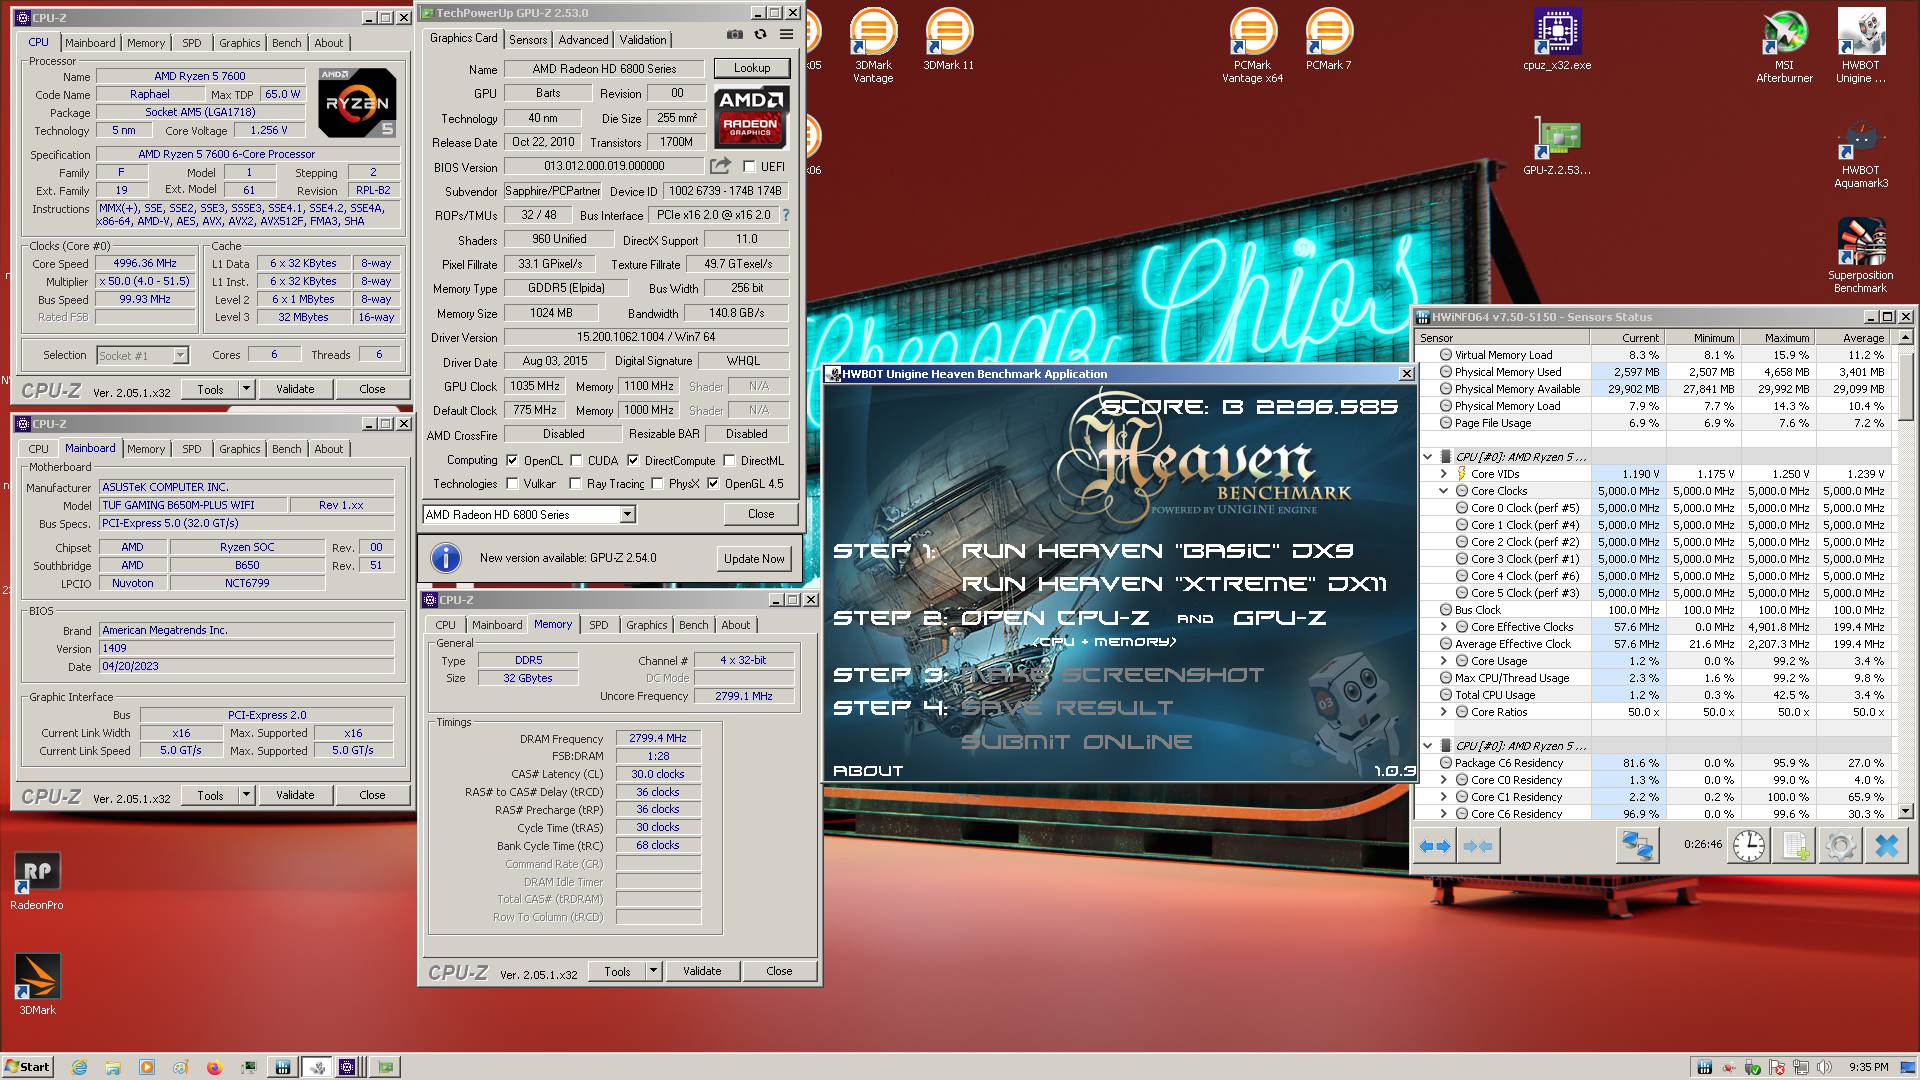Toggle the OpenGL 4.5 checkbox
This screenshot has width=1920, height=1080.
[713, 484]
